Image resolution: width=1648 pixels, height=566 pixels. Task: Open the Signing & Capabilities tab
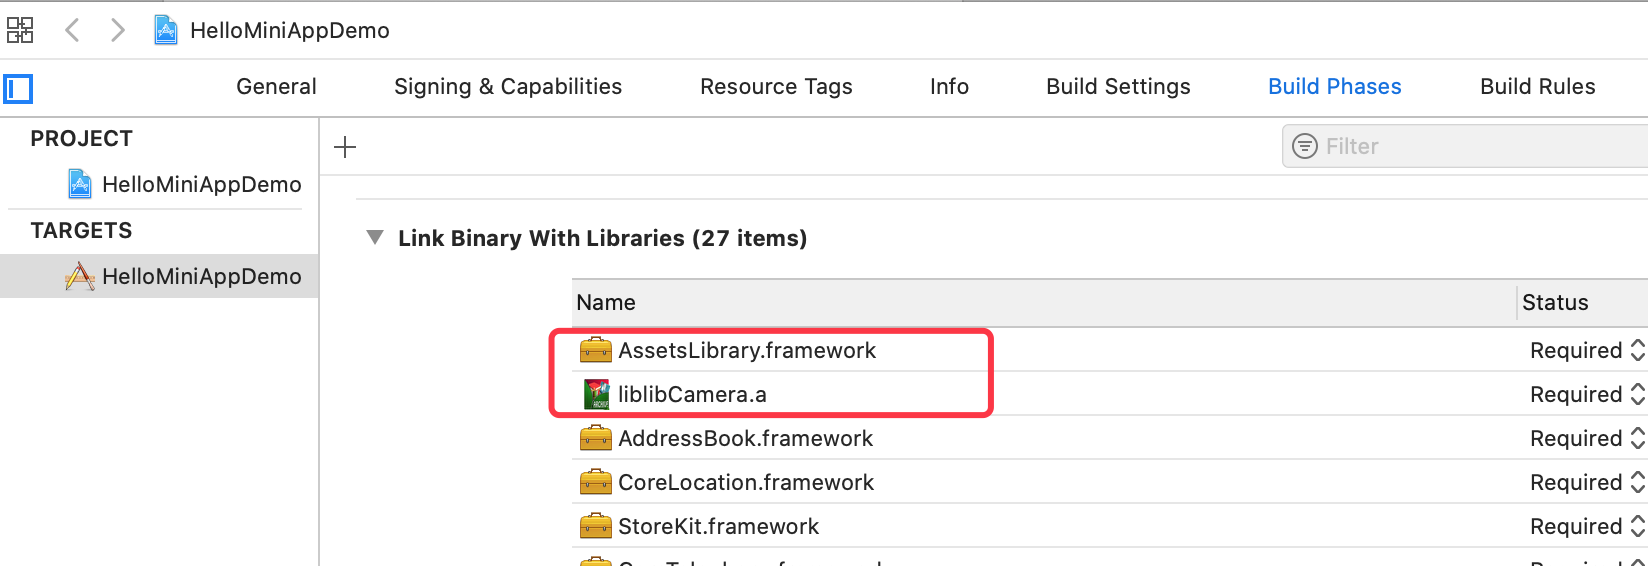click(508, 87)
